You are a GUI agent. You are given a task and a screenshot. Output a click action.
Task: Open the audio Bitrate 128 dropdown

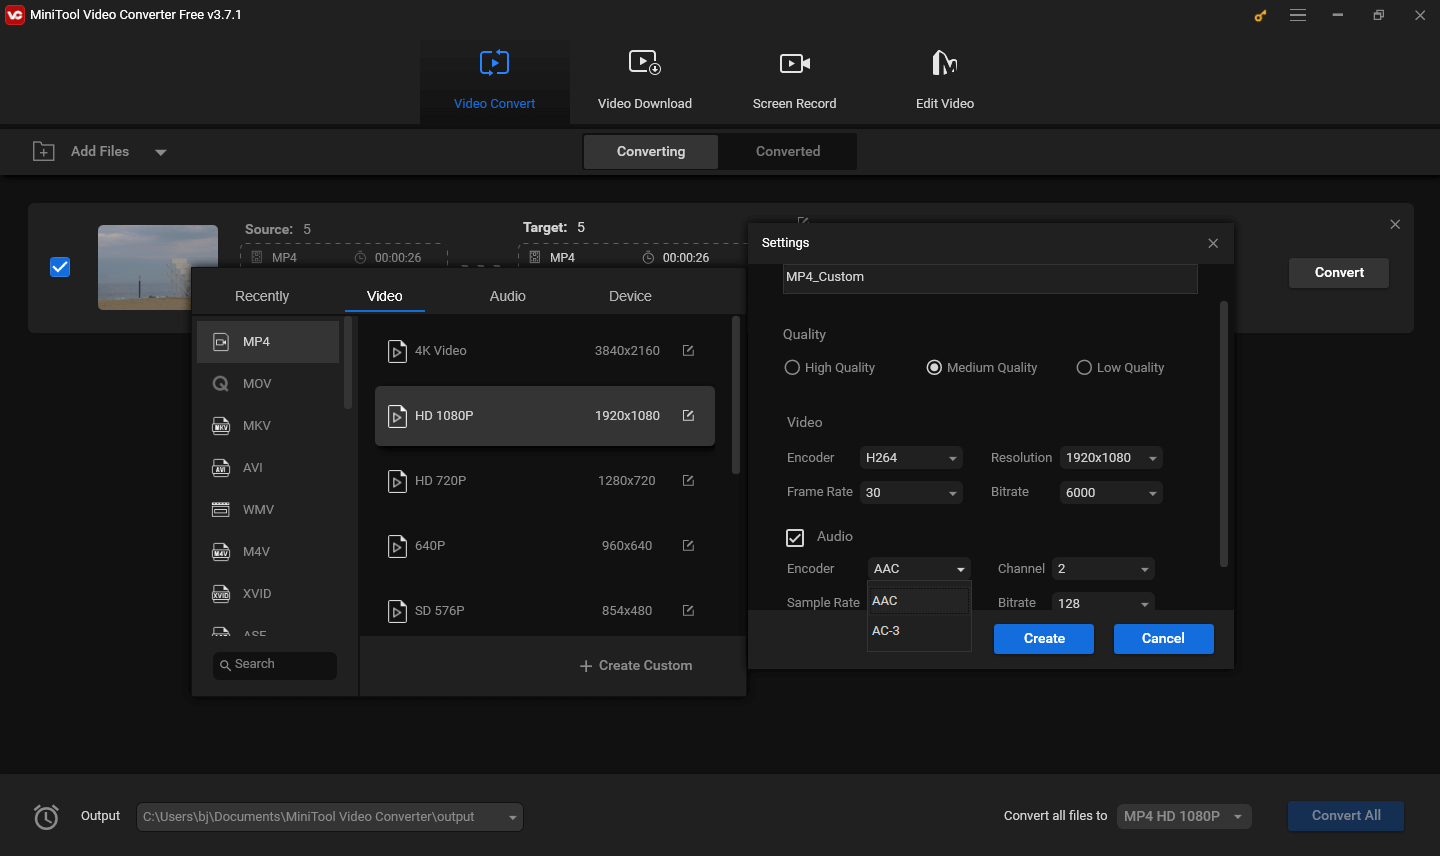1103,603
